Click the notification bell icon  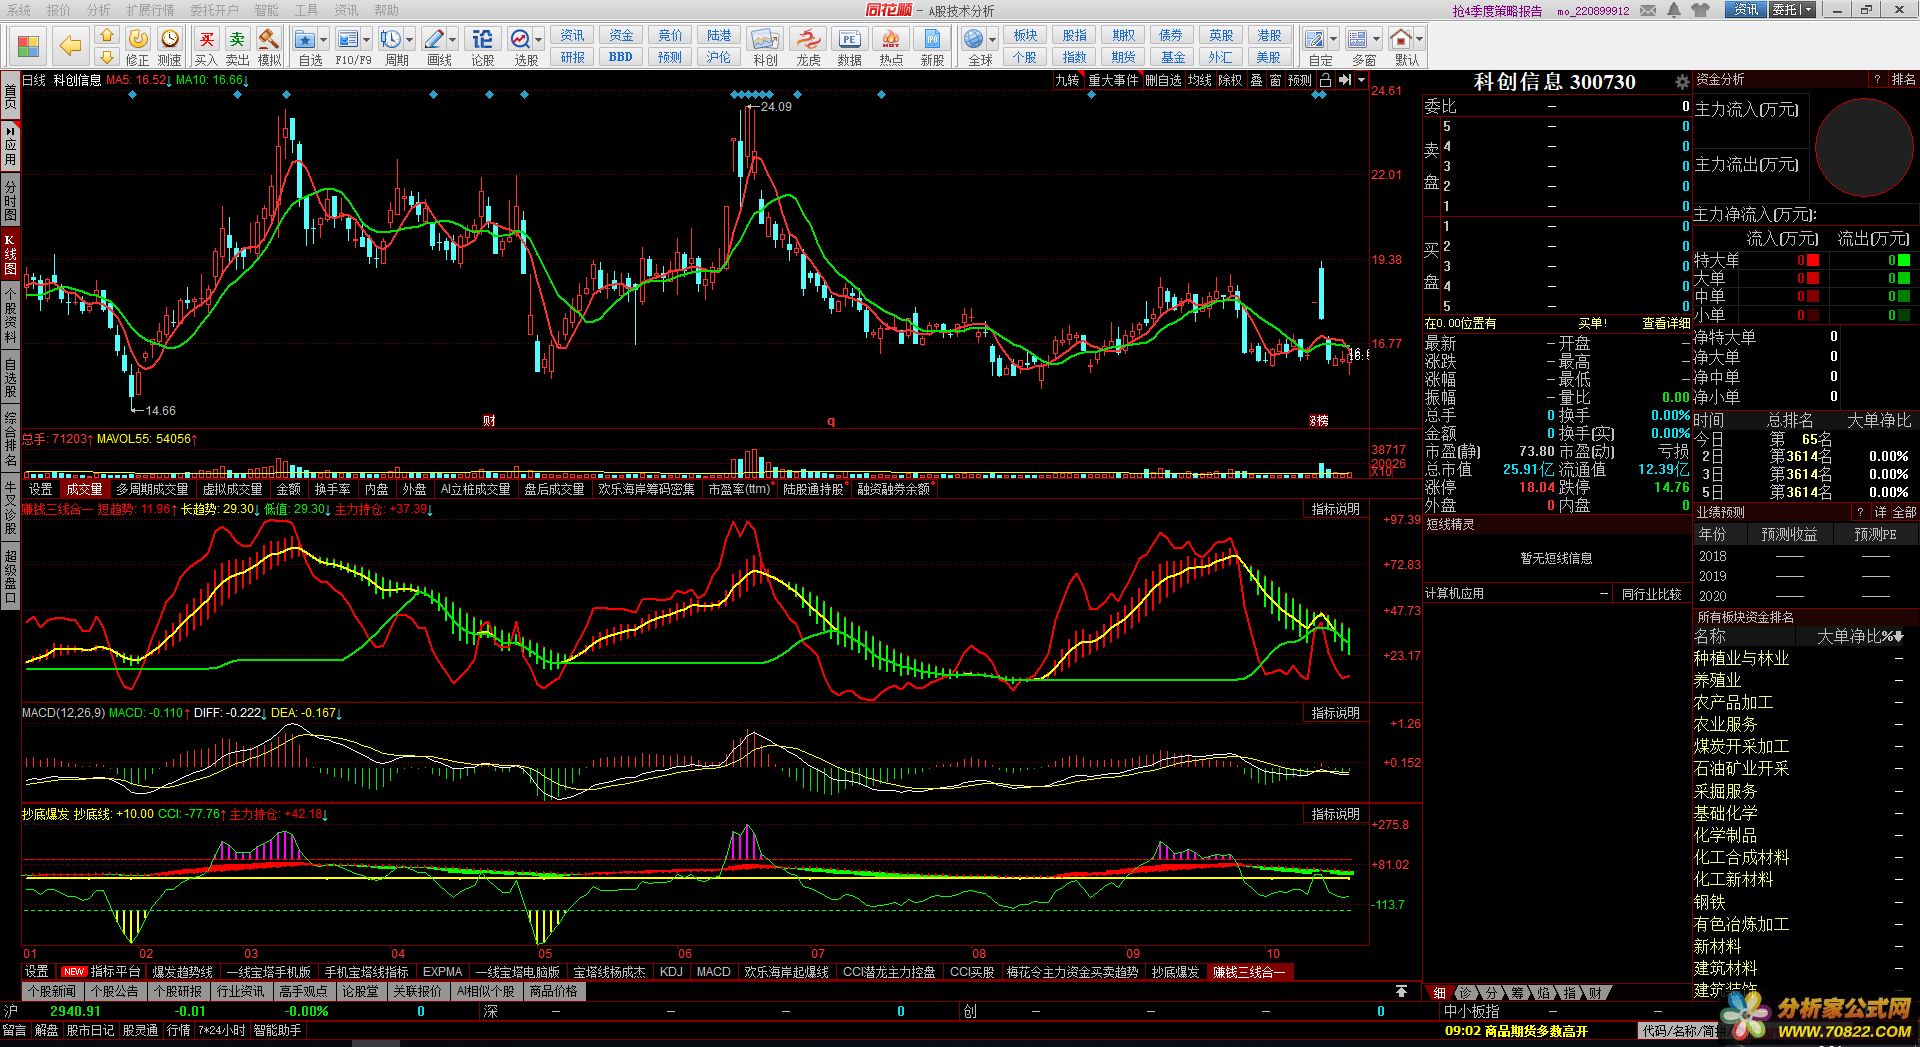(1675, 10)
